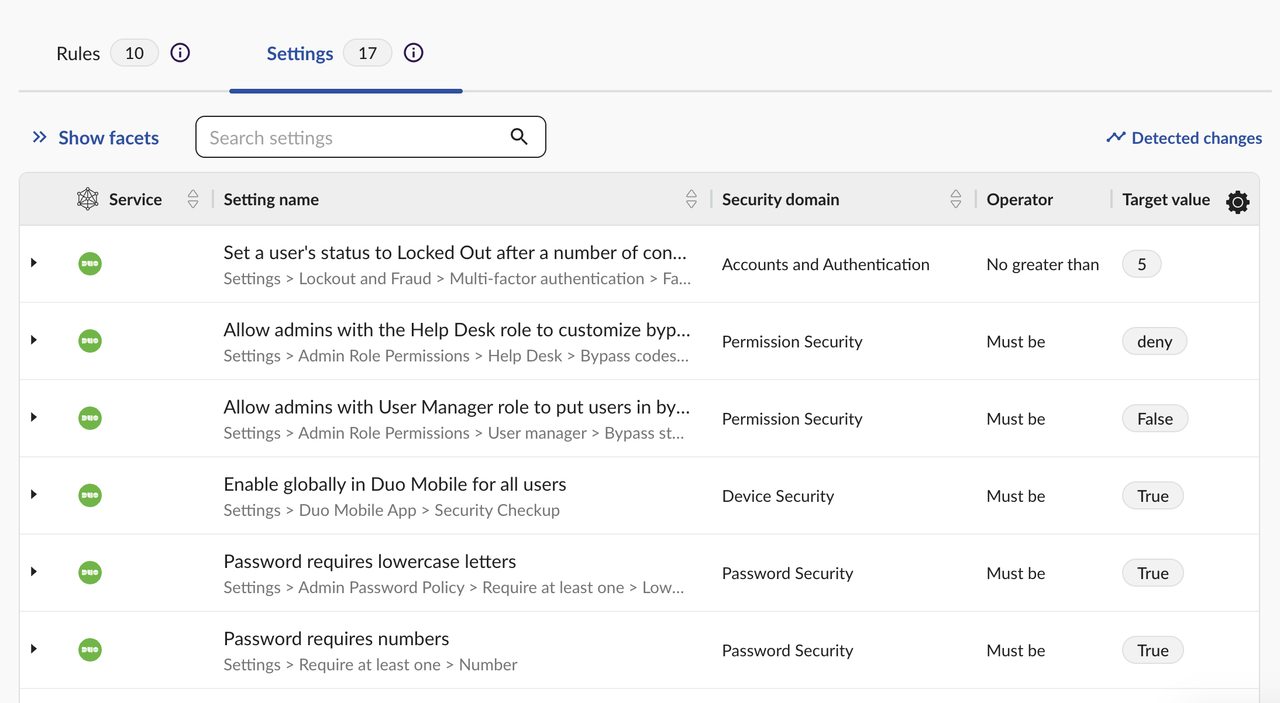
Task: Sort by Security domain column arrows
Action: coord(956,199)
